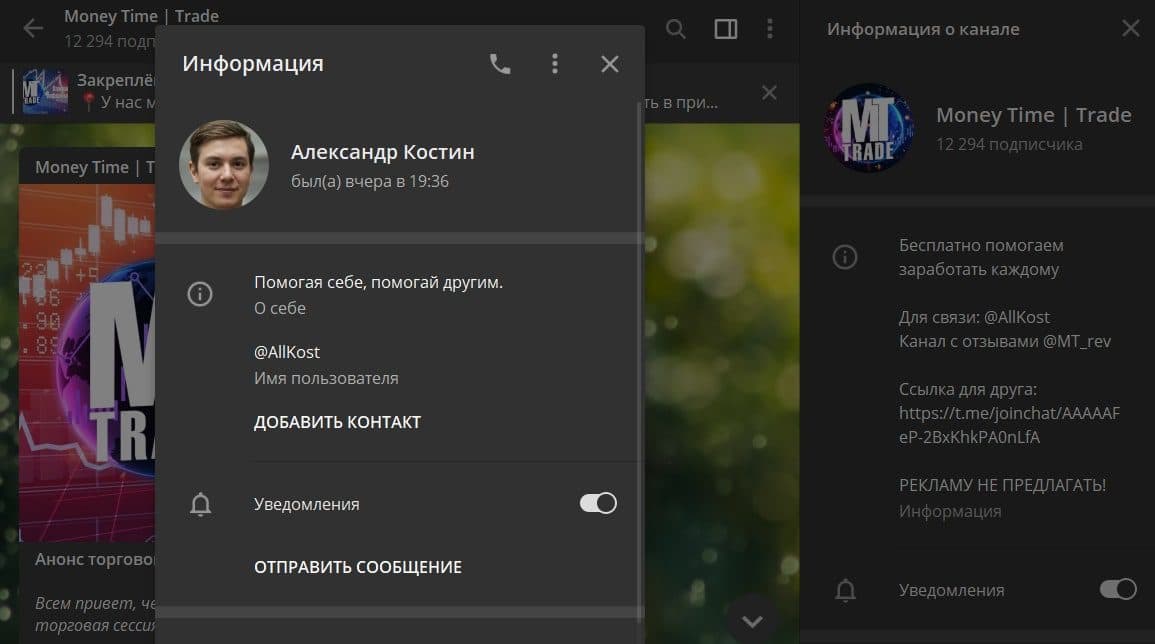Viewport: 1155px width, 644px height.
Task: Open the t.me/joinchat invite link
Action: (1009, 425)
